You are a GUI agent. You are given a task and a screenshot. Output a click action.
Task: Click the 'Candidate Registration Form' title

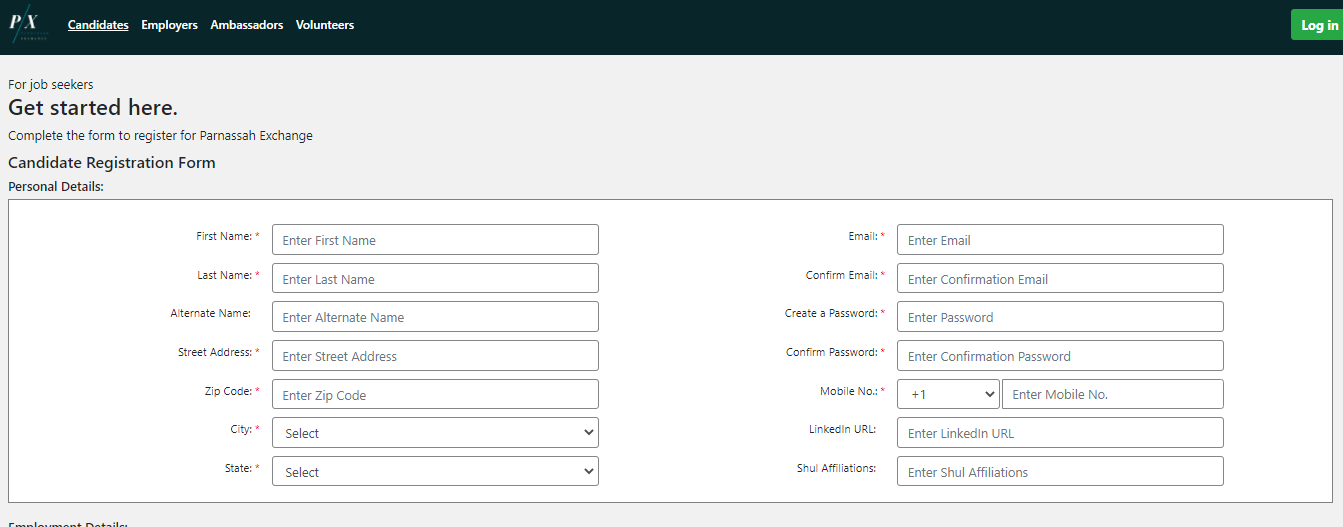(112, 162)
